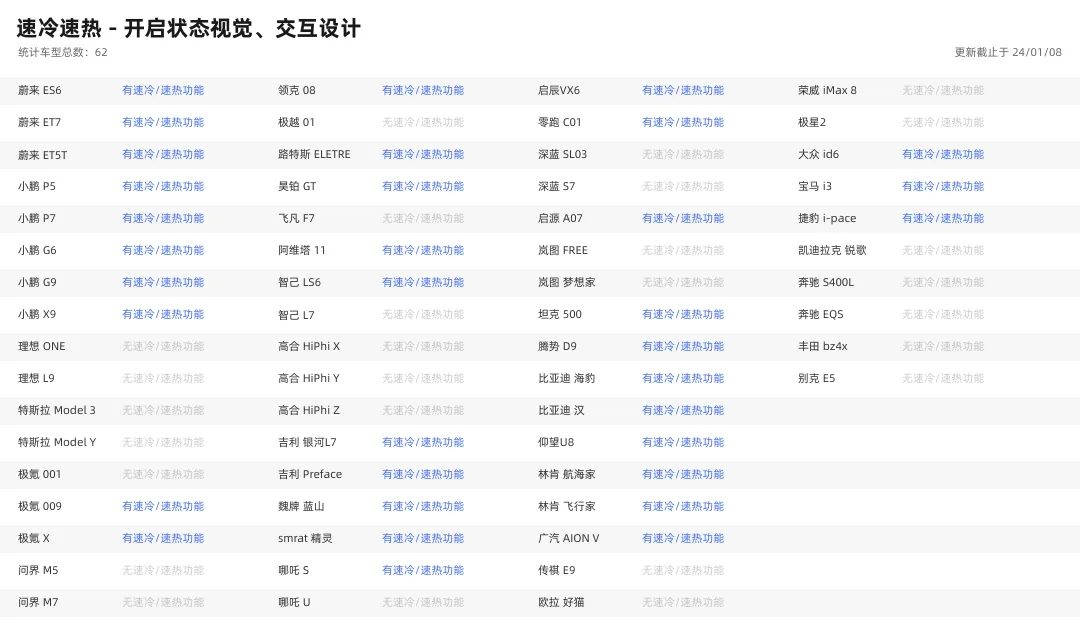The image size is (1080, 643).
Task: Click the blue status beside 大众 id6
Action: coord(943,155)
